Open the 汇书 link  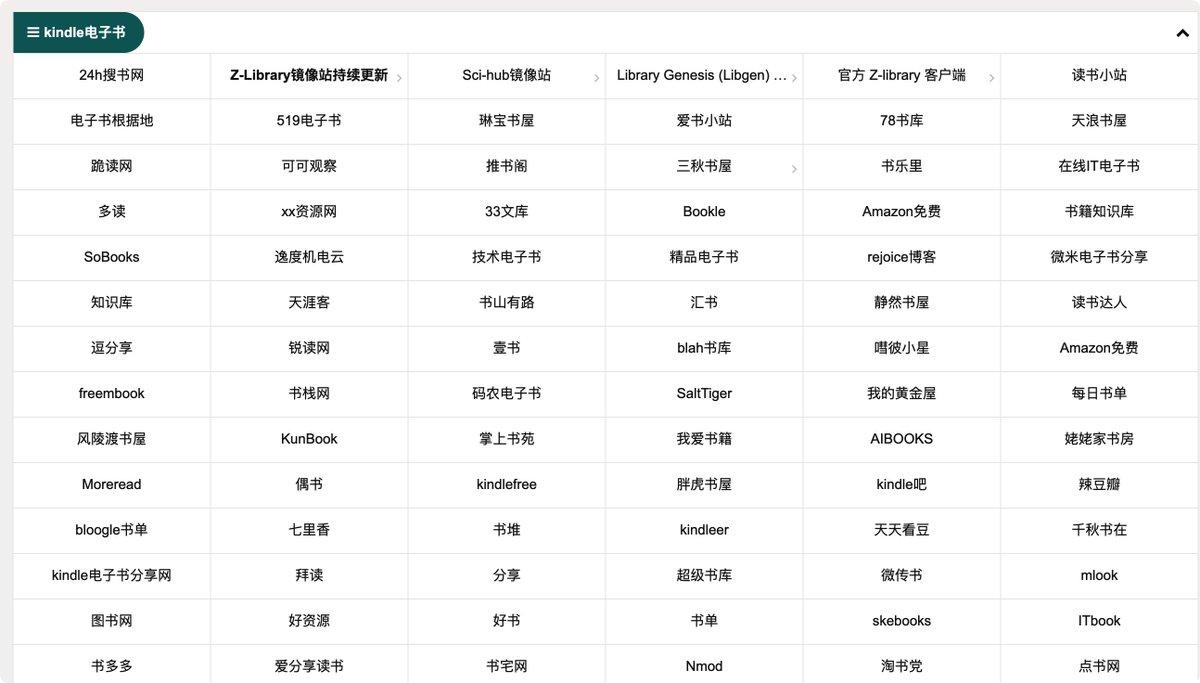coord(704,302)
